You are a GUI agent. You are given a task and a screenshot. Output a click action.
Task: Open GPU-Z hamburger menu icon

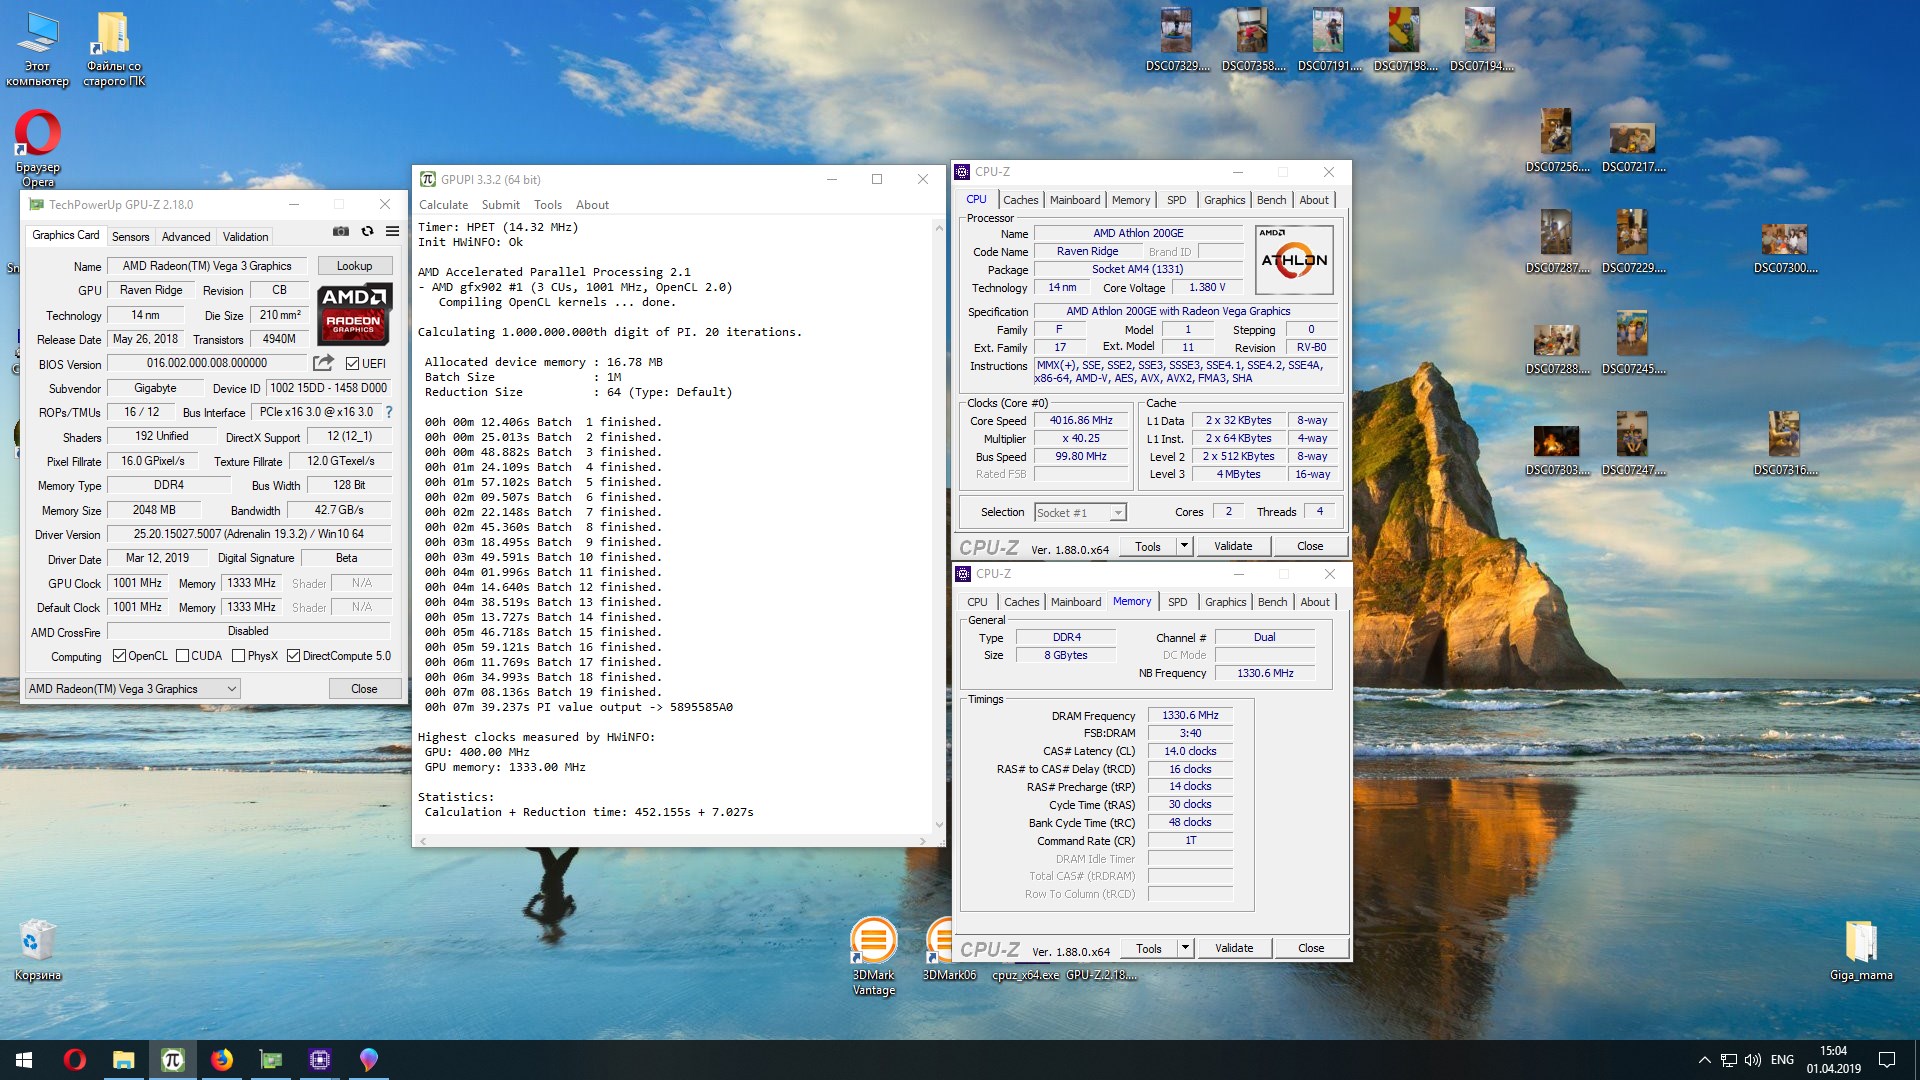(392, 231)
